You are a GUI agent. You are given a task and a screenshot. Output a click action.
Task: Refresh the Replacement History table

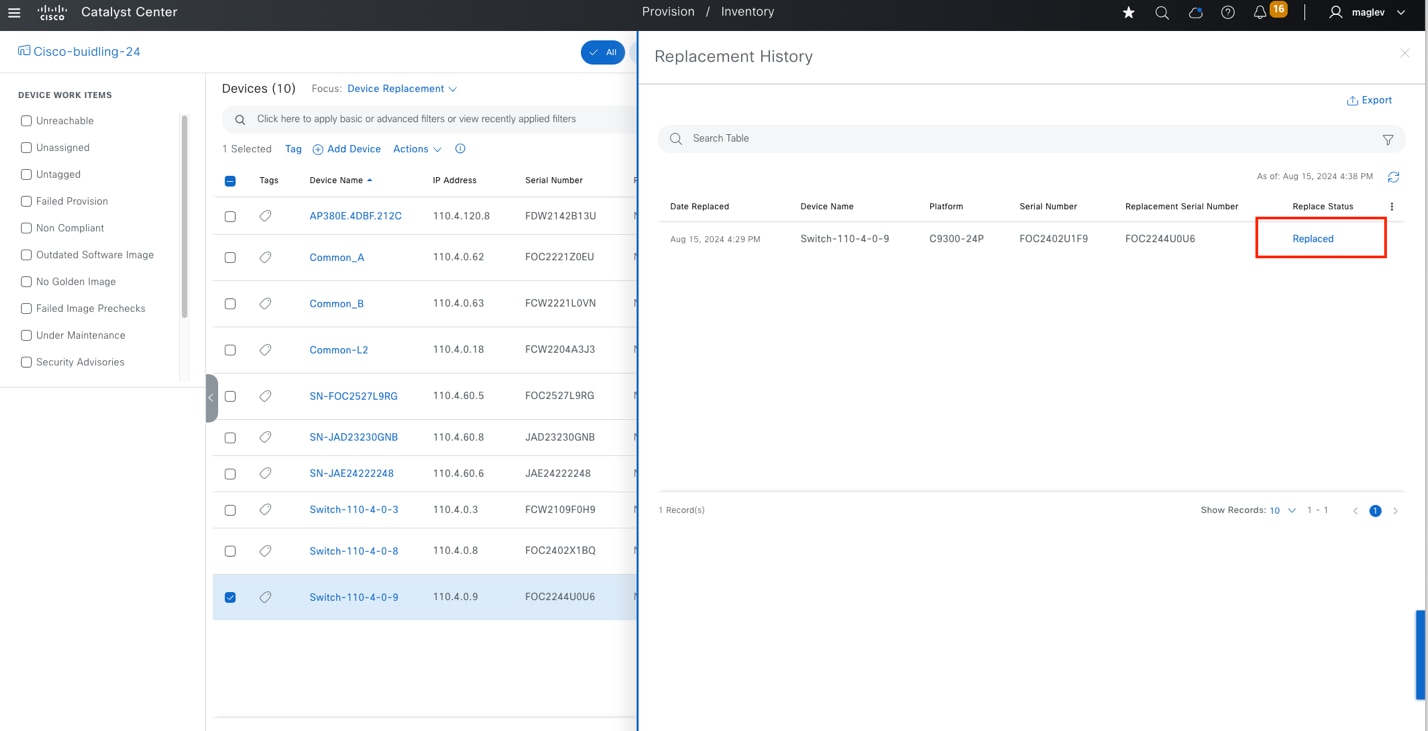click(1393, 177)
